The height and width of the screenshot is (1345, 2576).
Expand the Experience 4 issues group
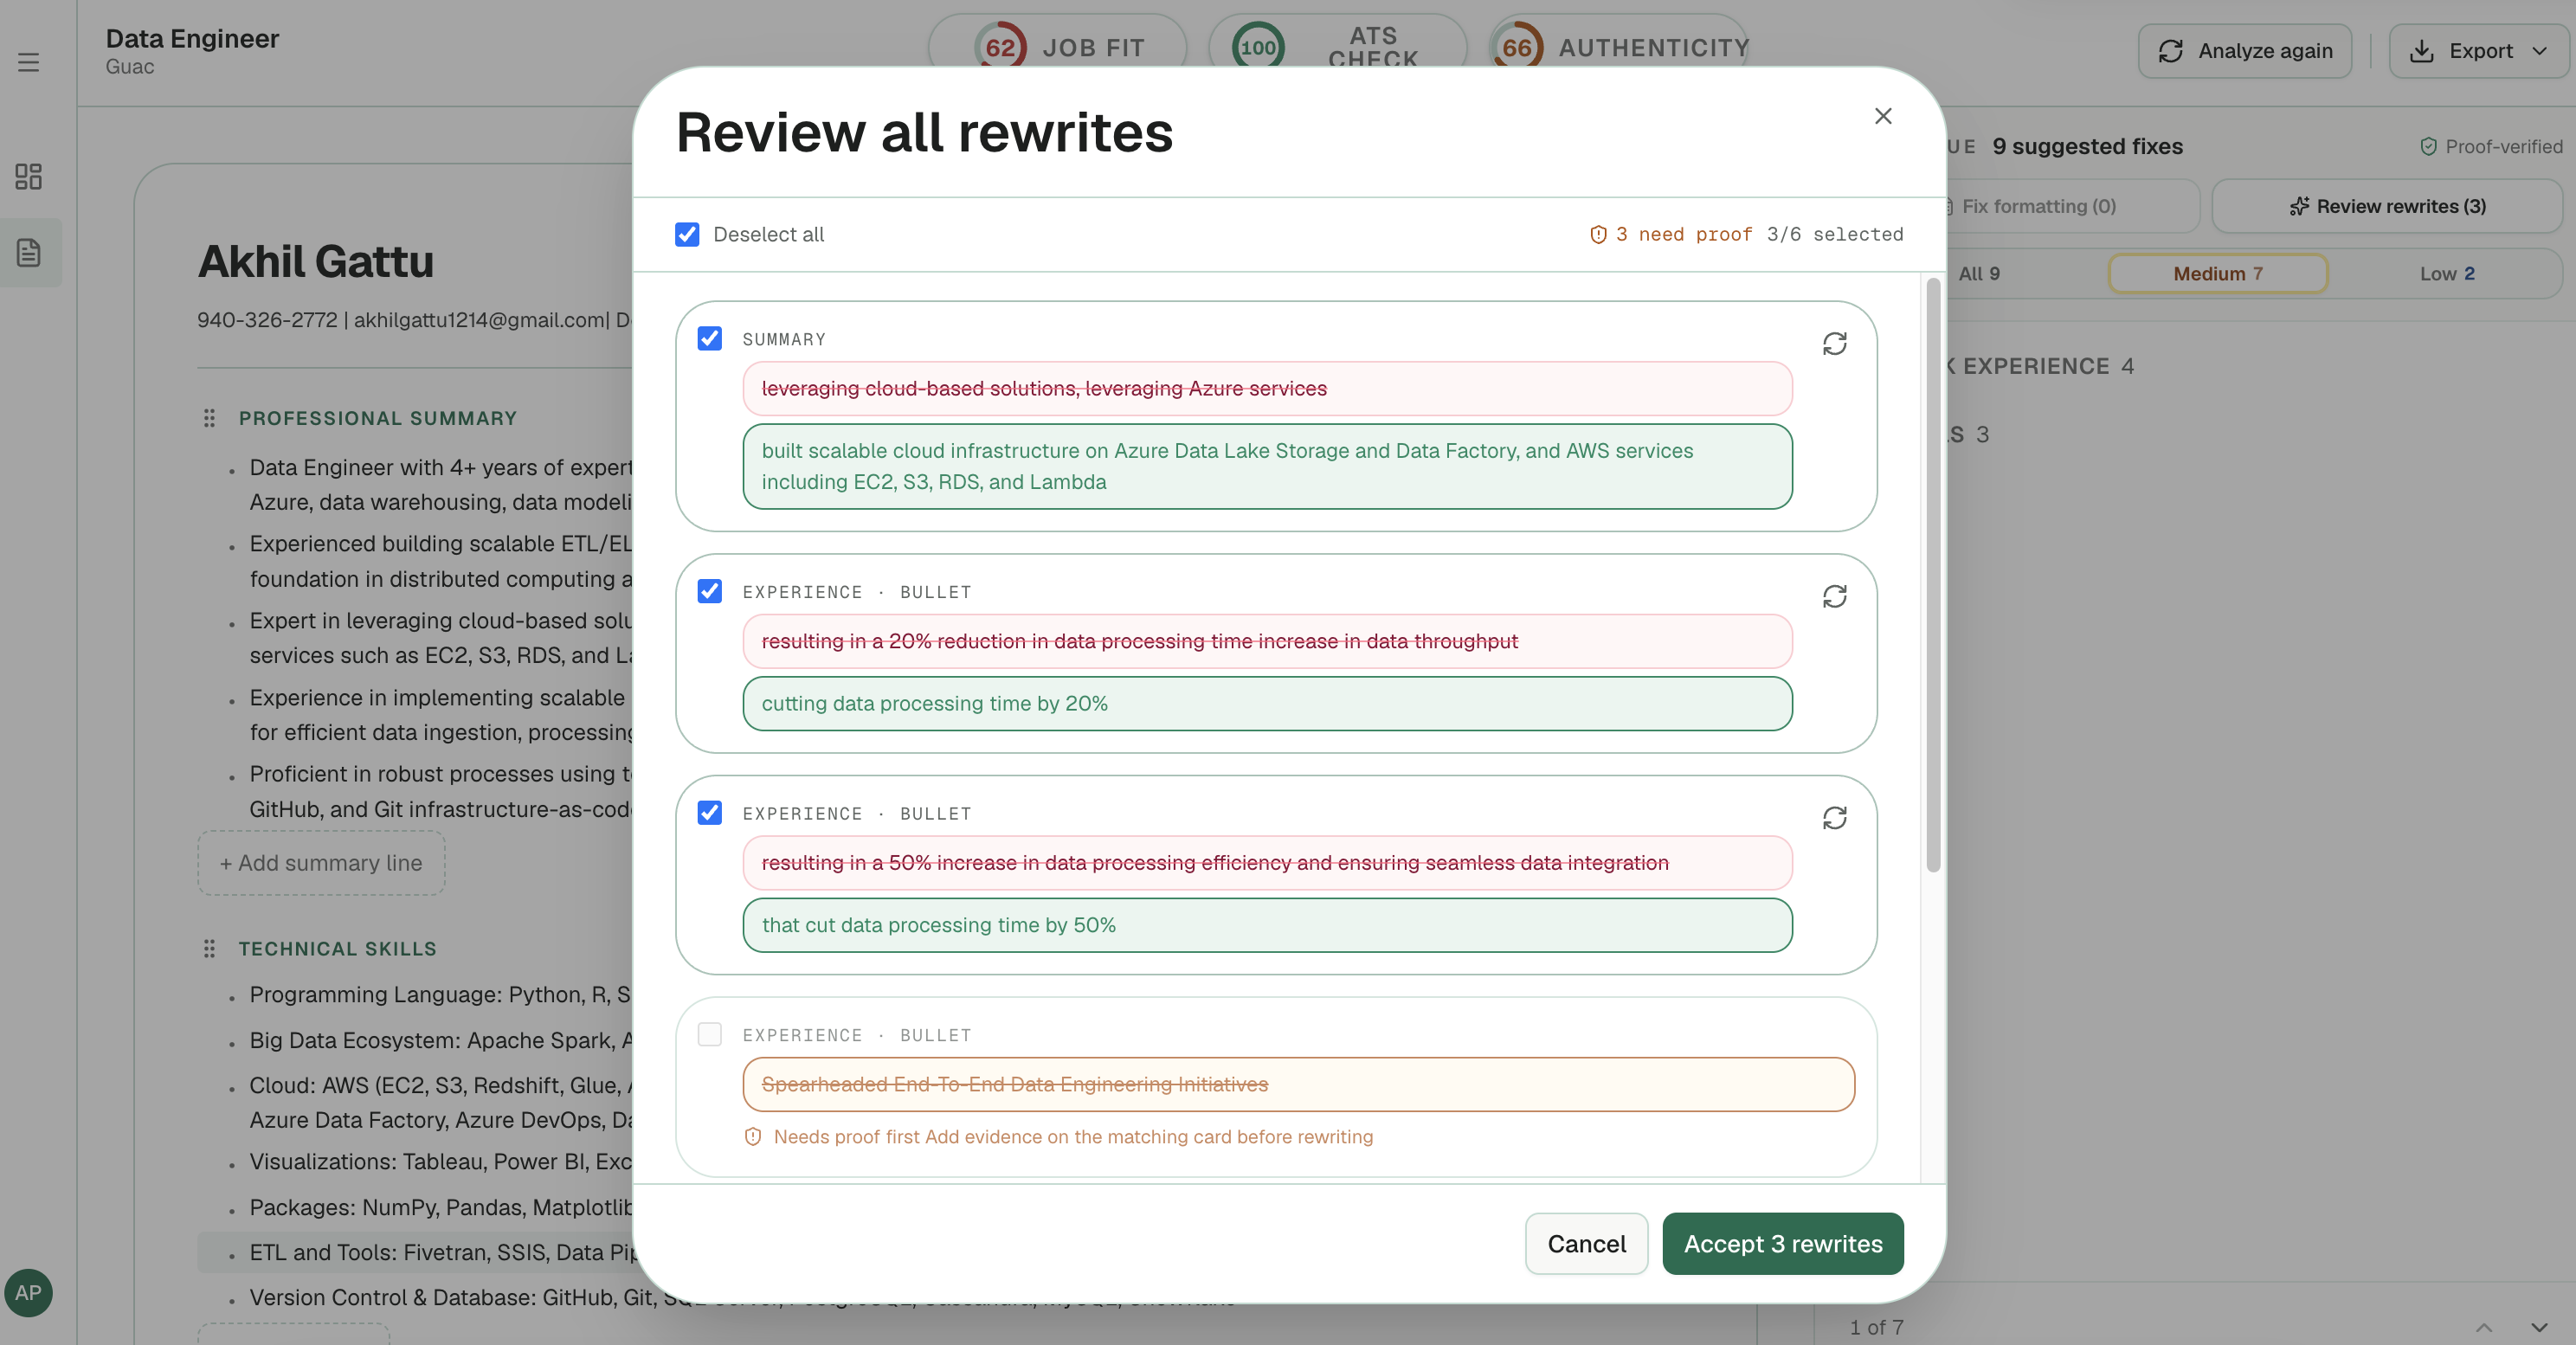point(2040,366)
